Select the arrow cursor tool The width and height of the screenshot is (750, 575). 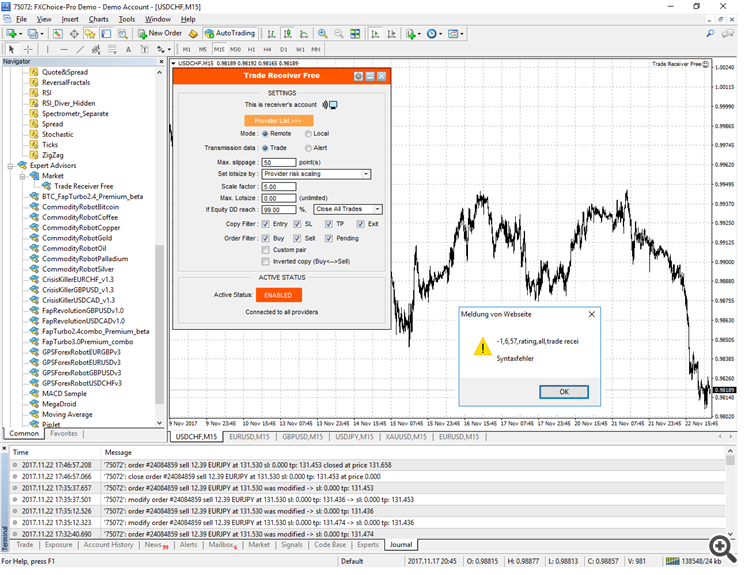pyautogui.click(x=12, y=50)
